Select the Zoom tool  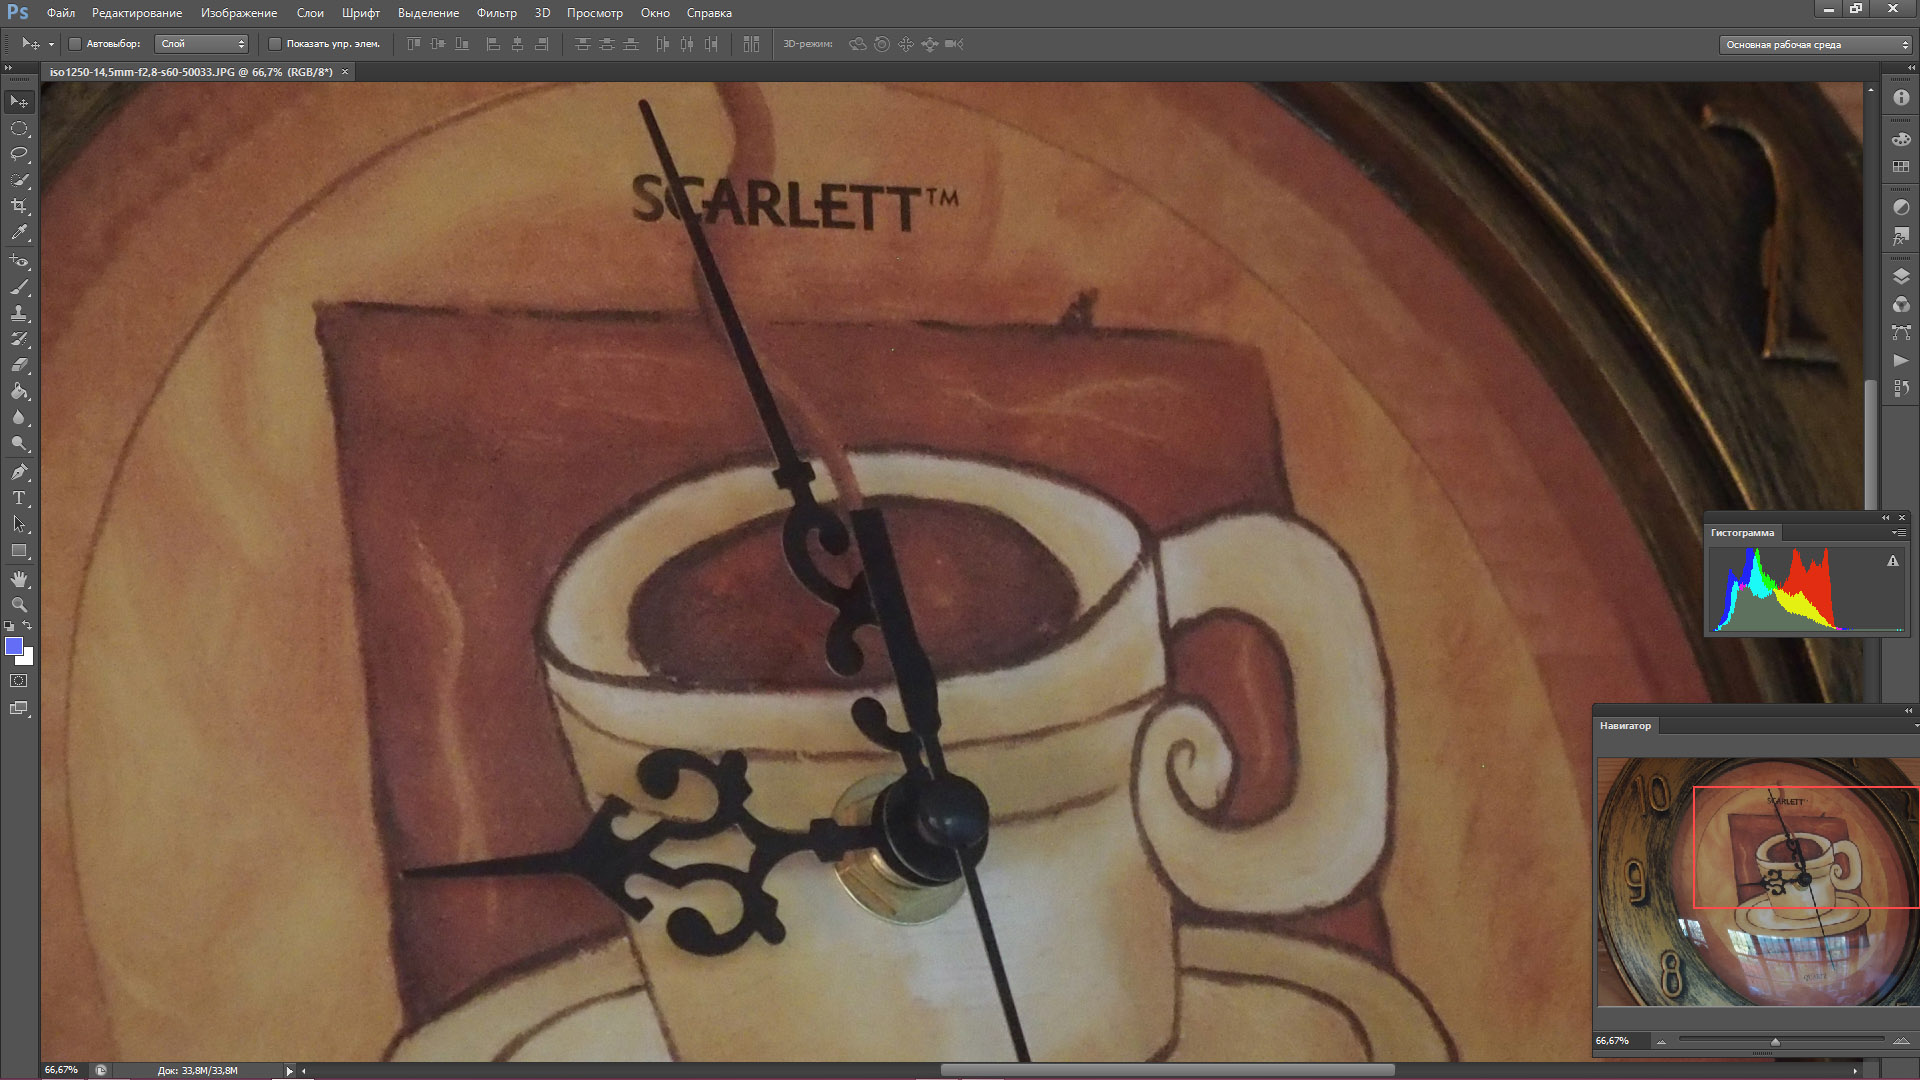pyautogui.click(x=19, y=605)
